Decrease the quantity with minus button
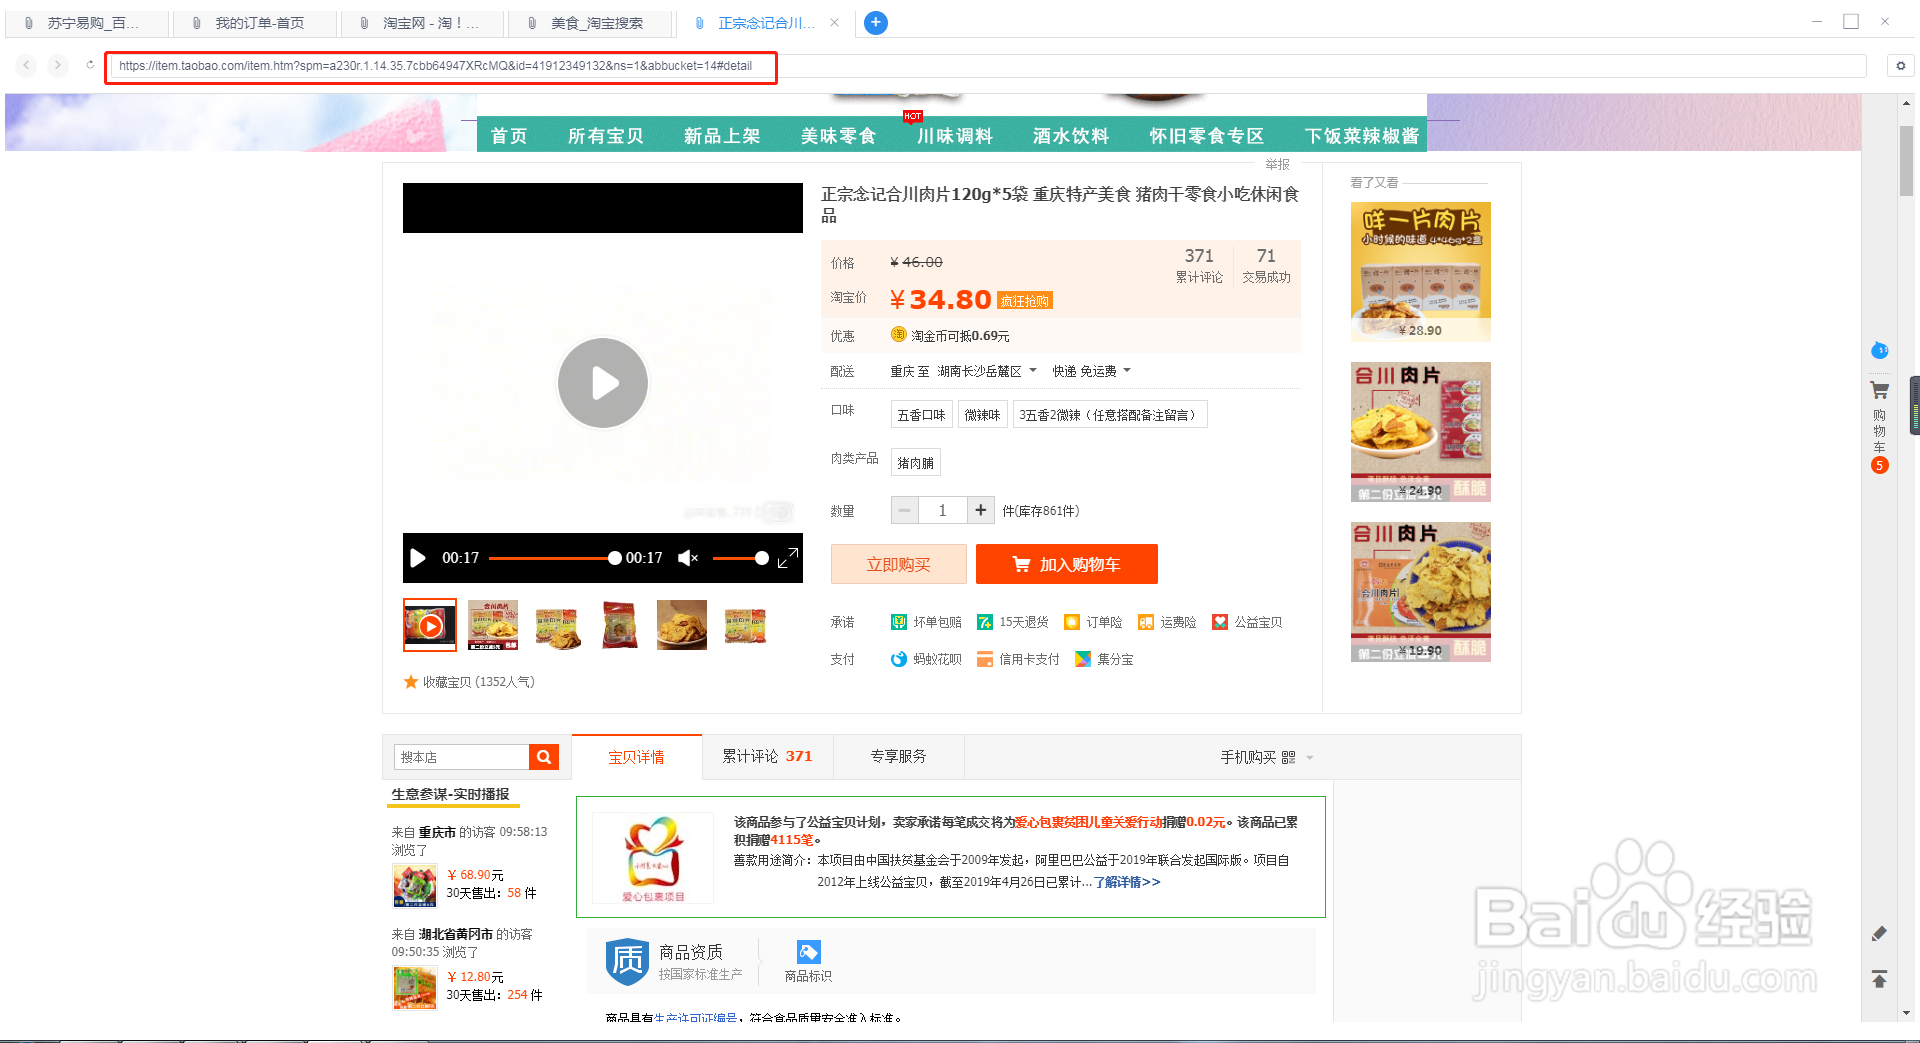 (904, 510)
